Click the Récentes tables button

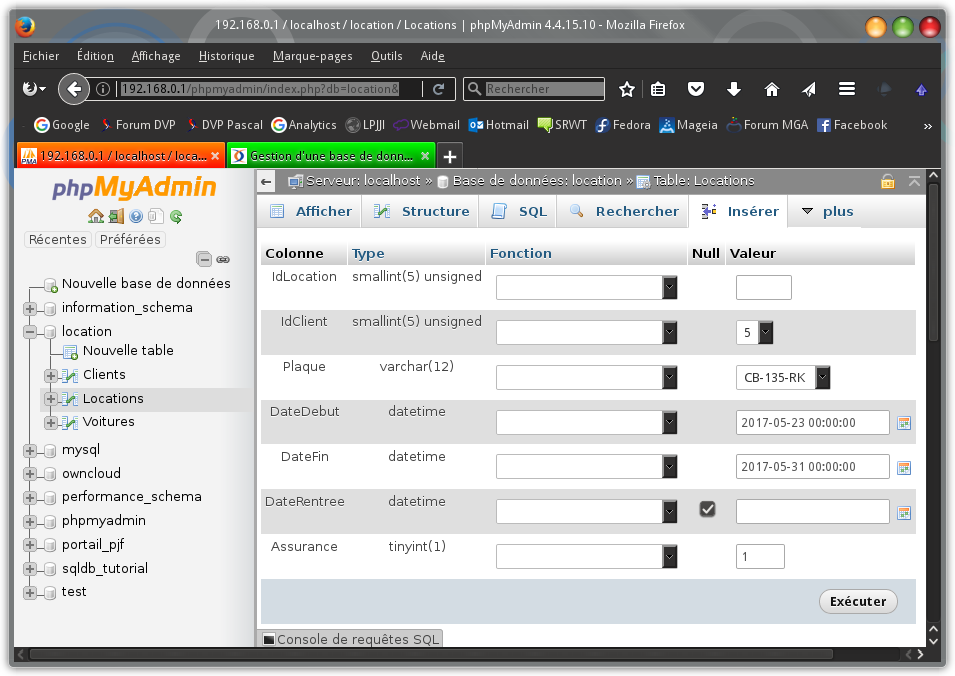57,239
